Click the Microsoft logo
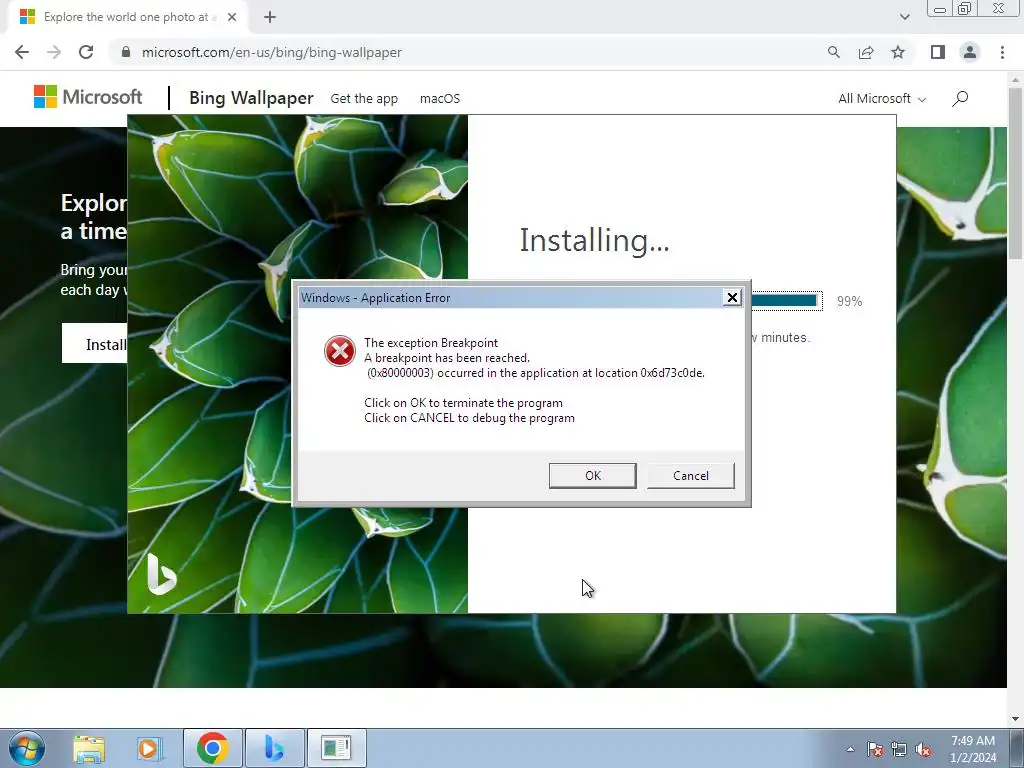 coord(88,97)
